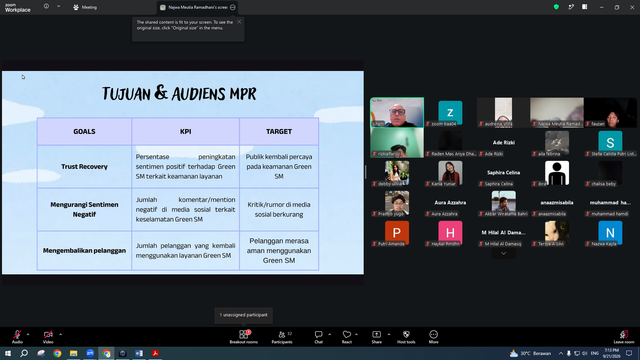
Task: Click the Leave room button
Action: click(624, 337)
